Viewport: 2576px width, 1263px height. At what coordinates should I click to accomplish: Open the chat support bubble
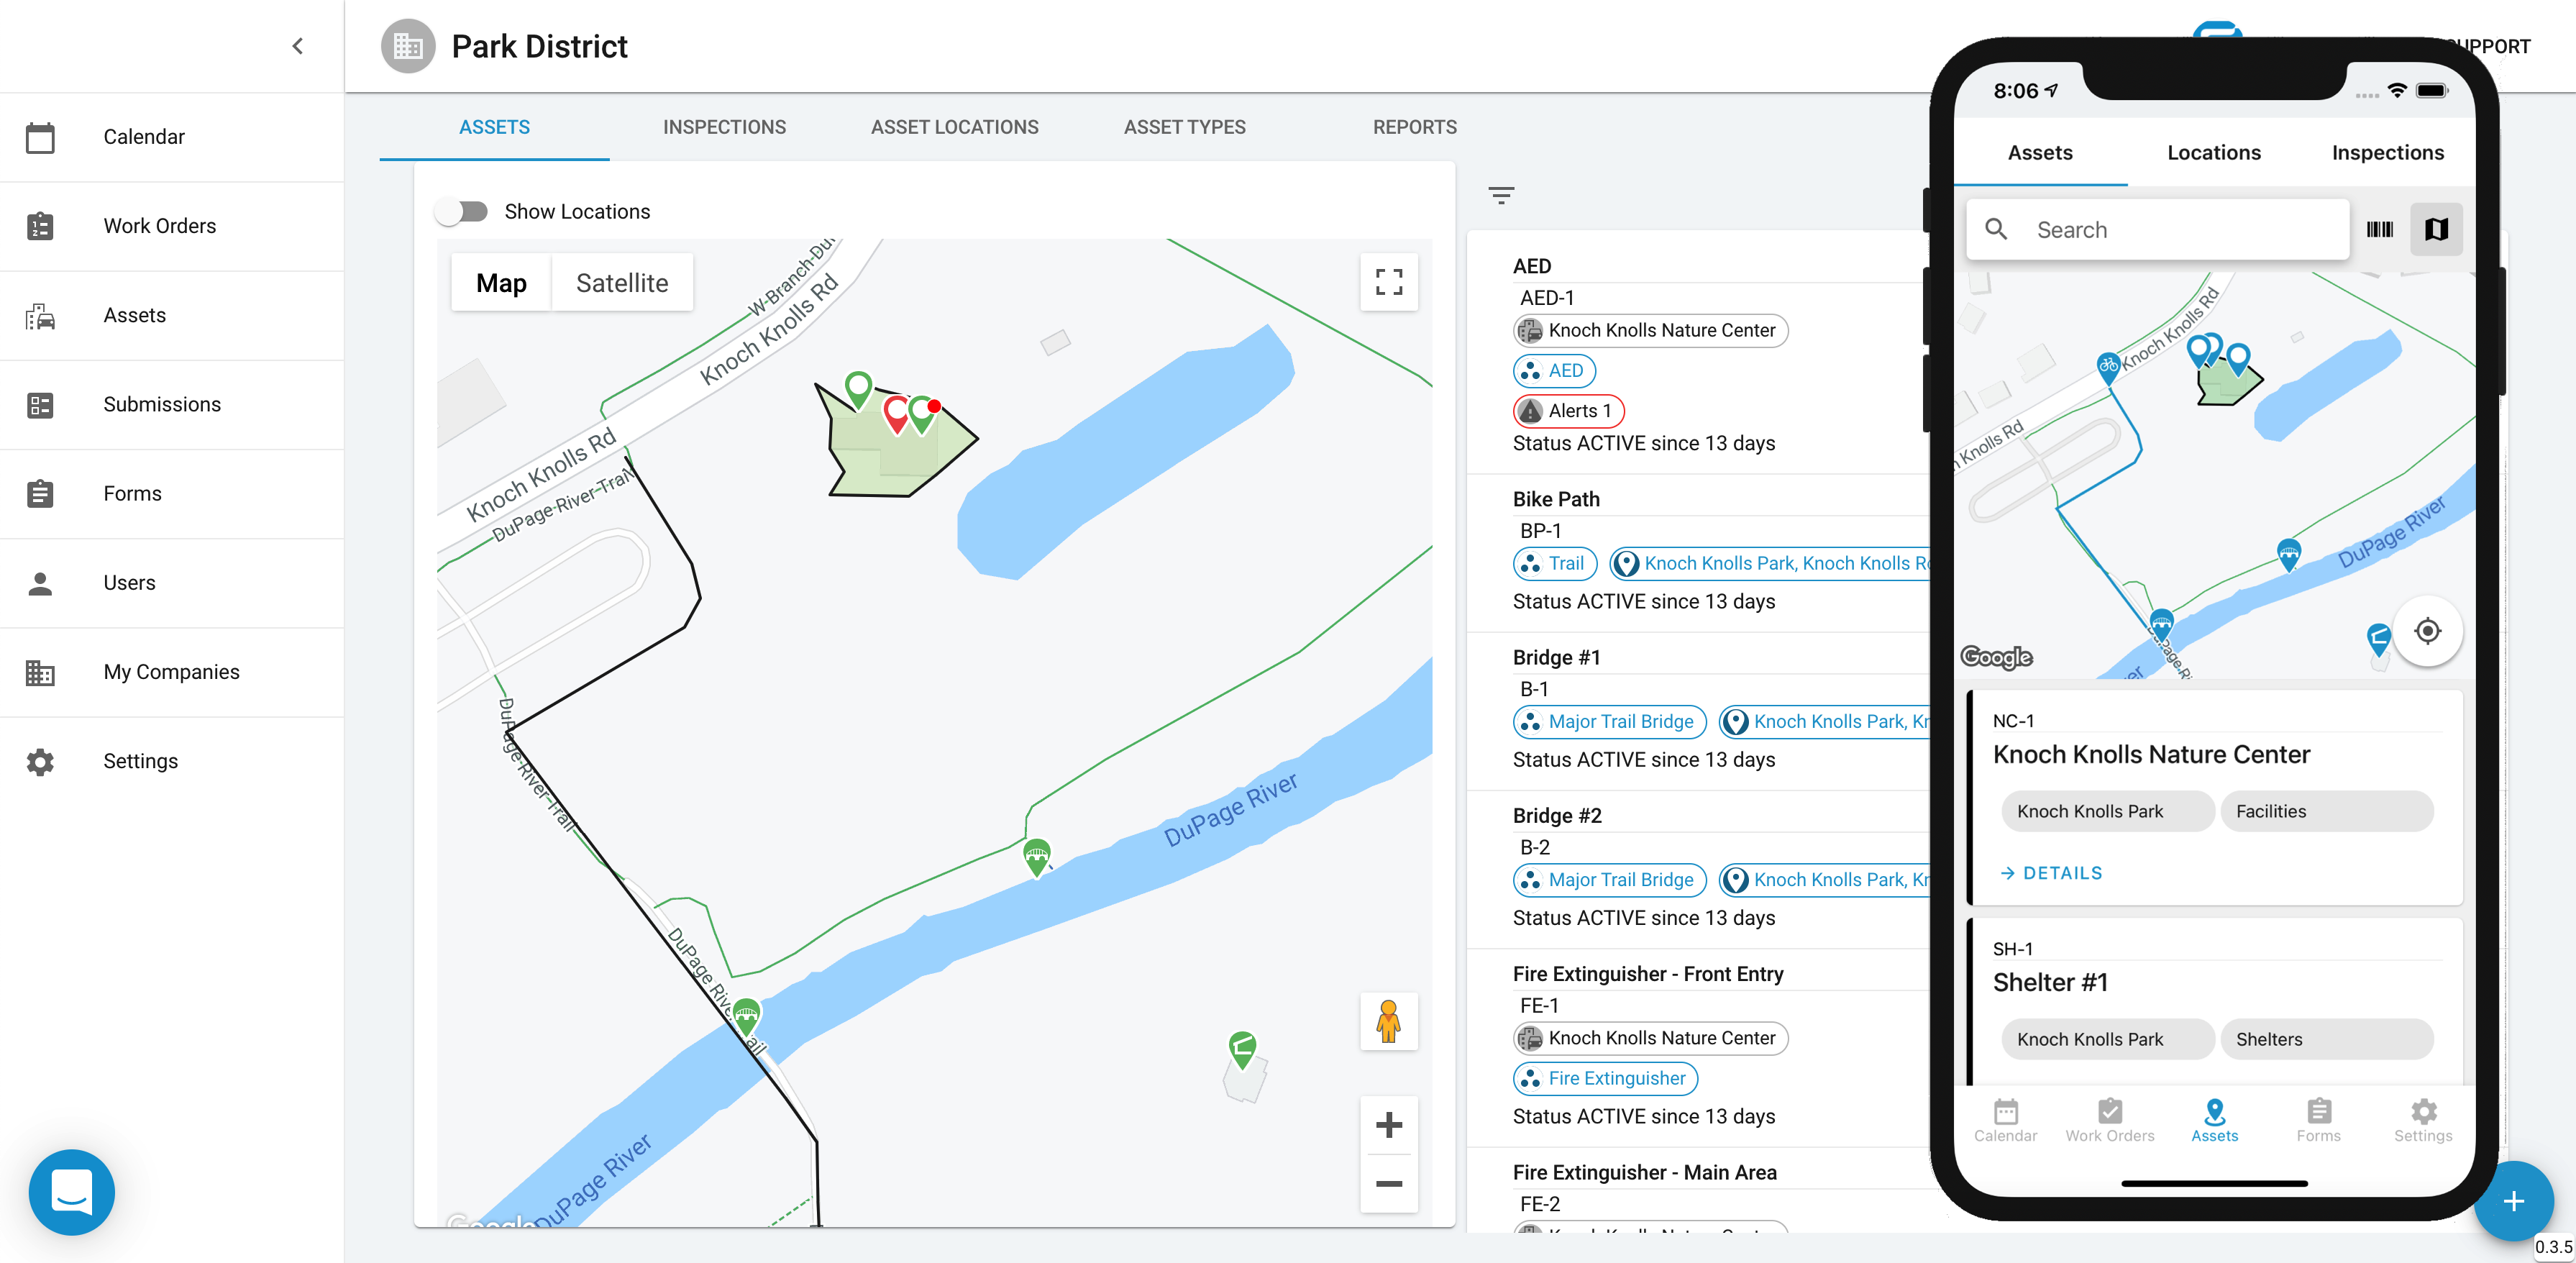point(72,1191)
